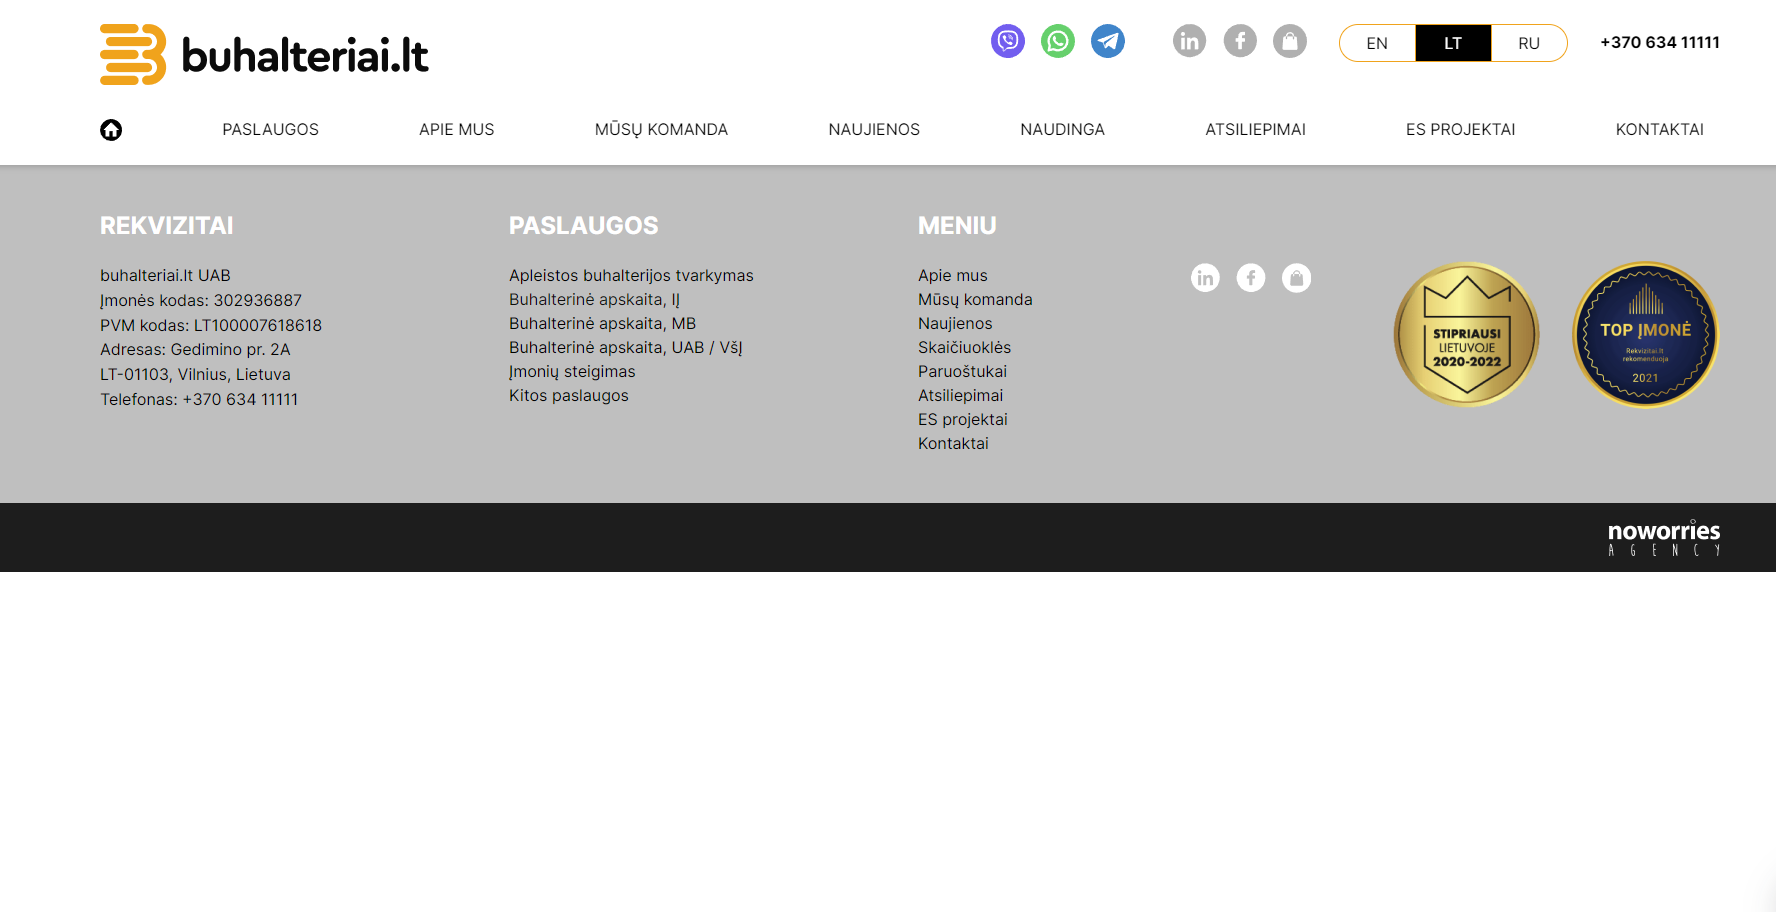Click shopping bag icon in header
The image size is (1776, 912).
(1290, 41)
